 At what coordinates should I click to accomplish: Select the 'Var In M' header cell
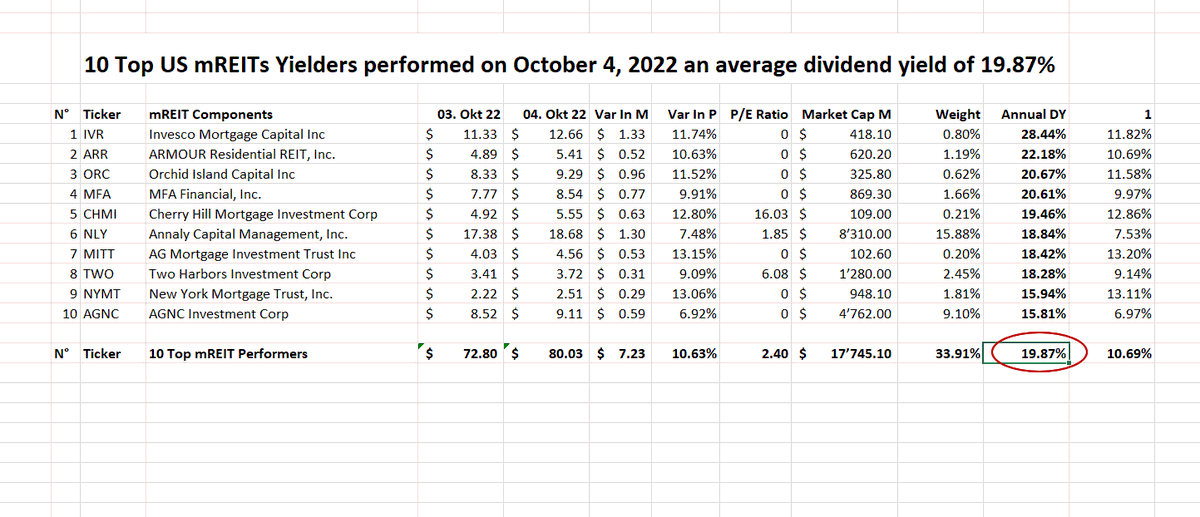(622, 115)
